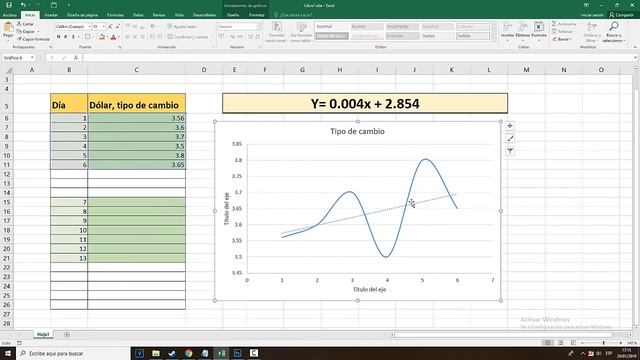Select chart title Tipo de cambio
This screenshot has width=640, height=360.
click(x=357, y=131)
